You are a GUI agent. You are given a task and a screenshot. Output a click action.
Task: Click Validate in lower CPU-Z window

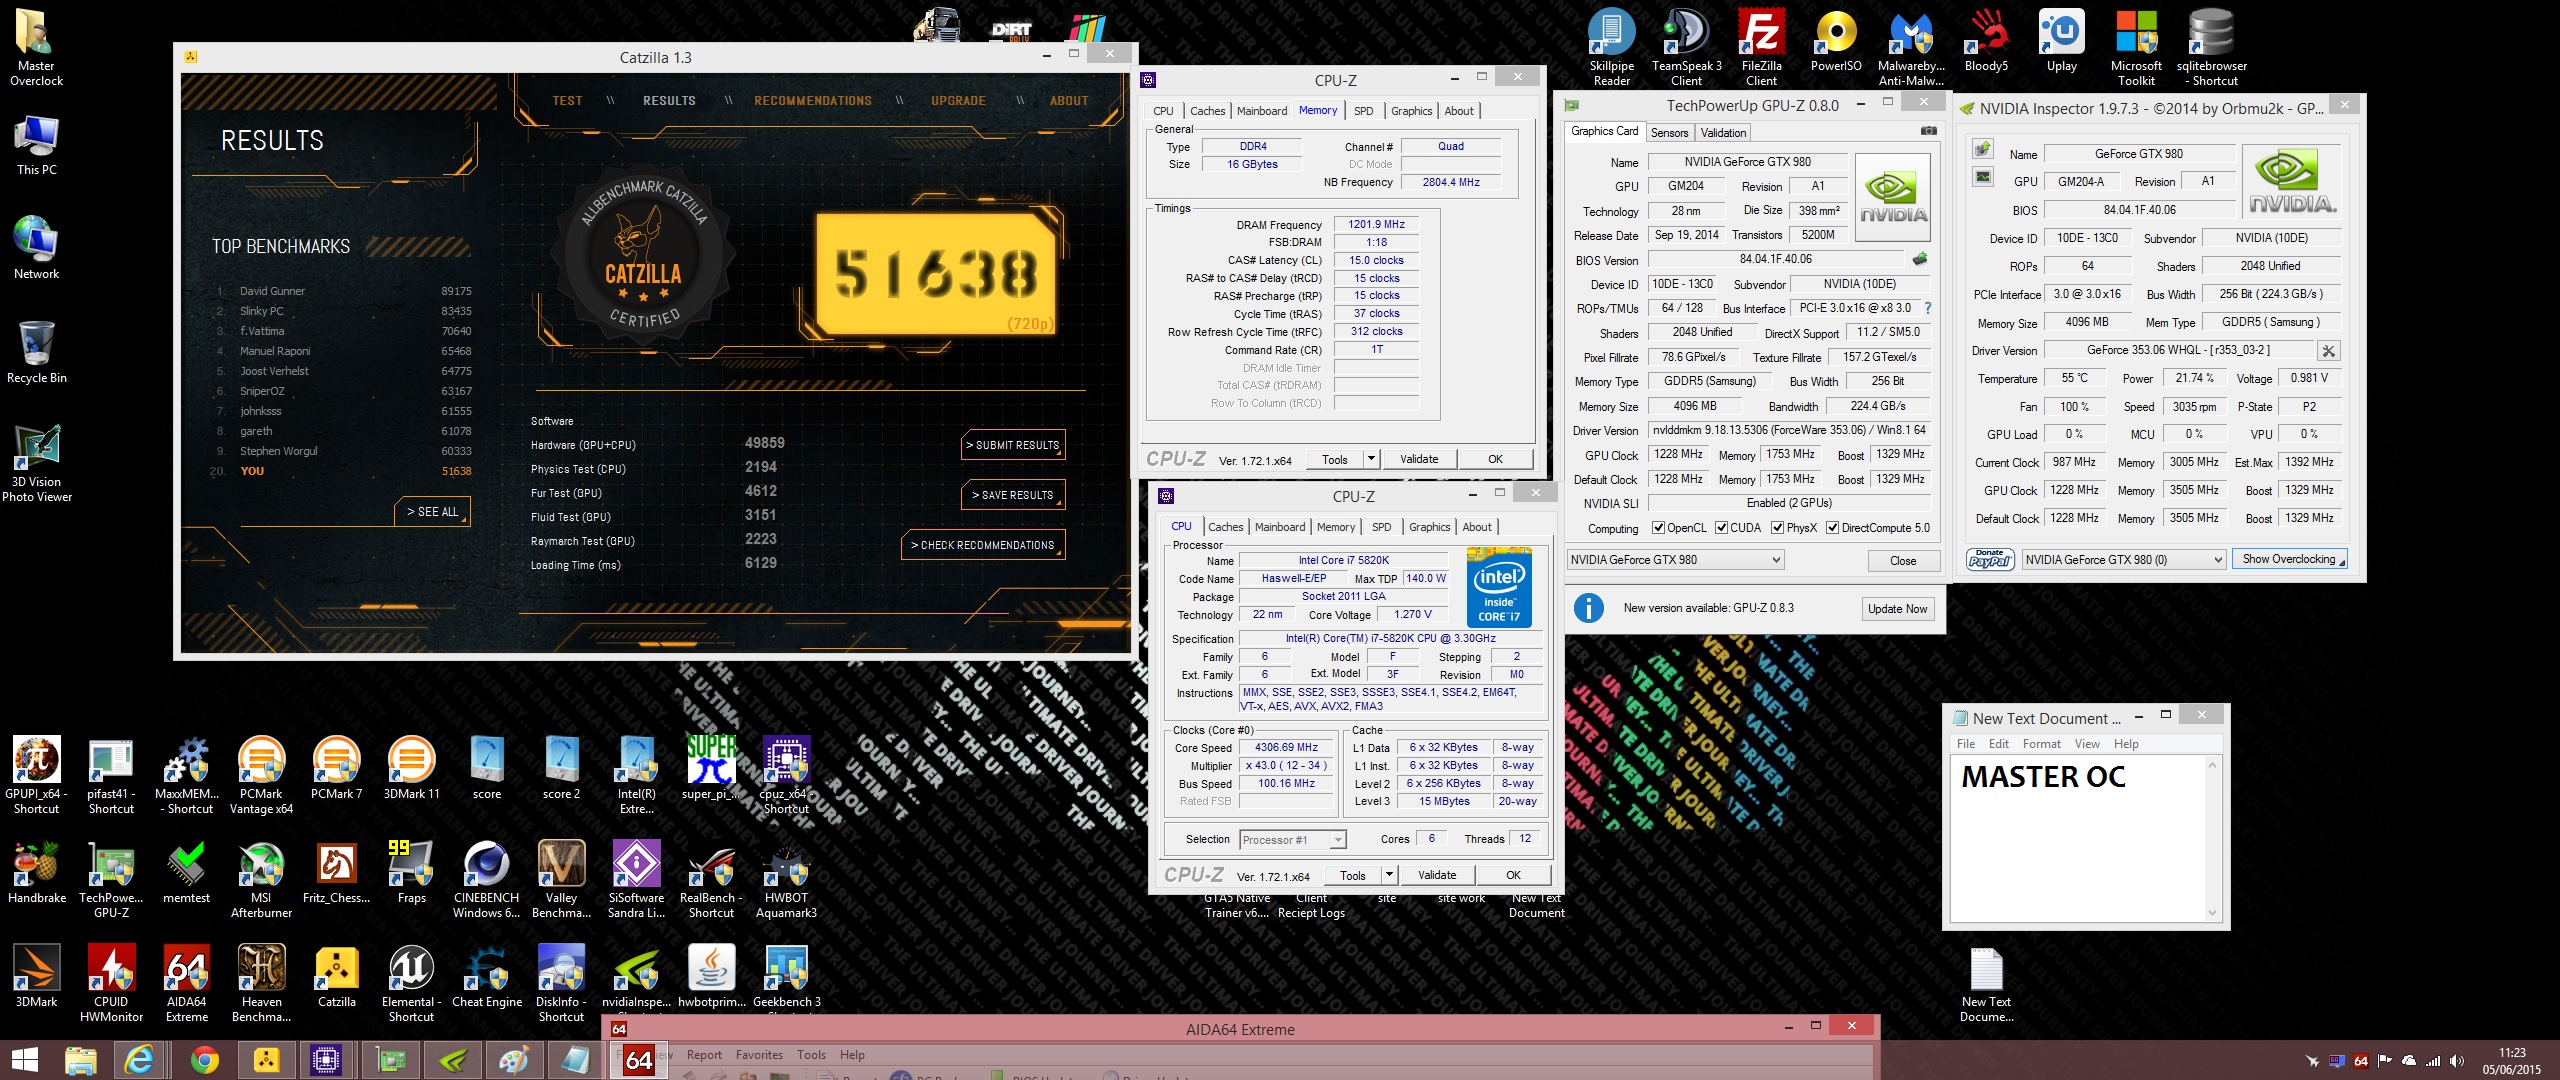pyautogui.click(x=1437, y=875)
